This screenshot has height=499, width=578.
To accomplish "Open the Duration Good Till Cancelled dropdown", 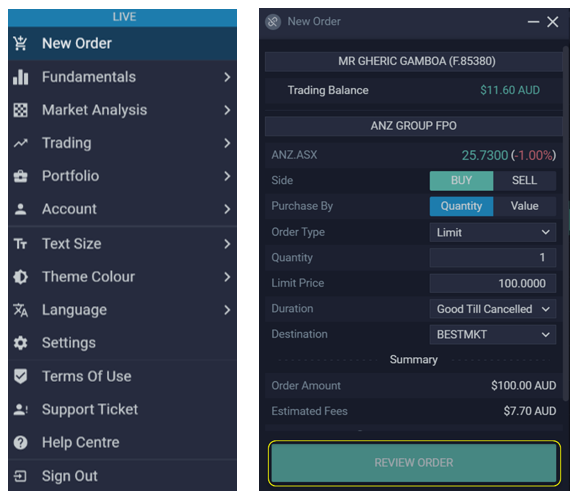I will [492, 309].
